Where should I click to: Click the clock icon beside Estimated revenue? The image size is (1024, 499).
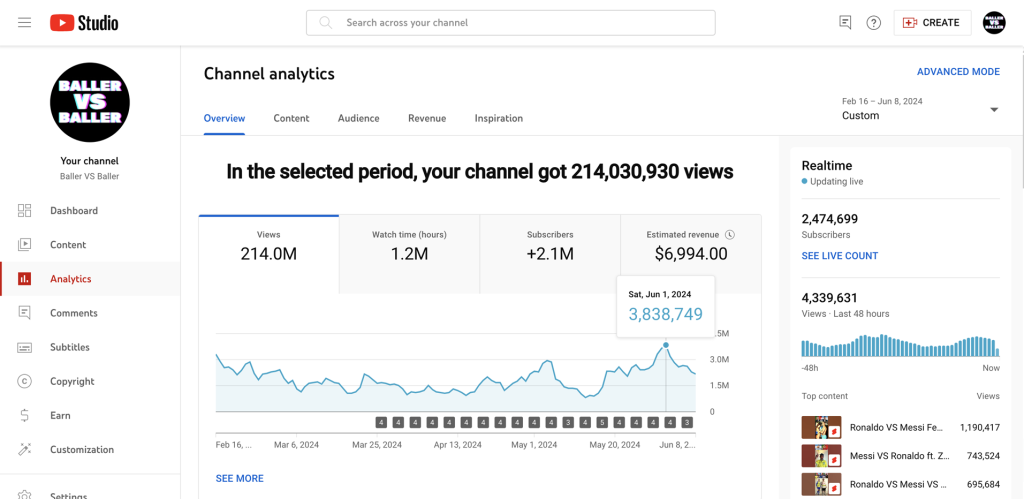pos(730,234)
